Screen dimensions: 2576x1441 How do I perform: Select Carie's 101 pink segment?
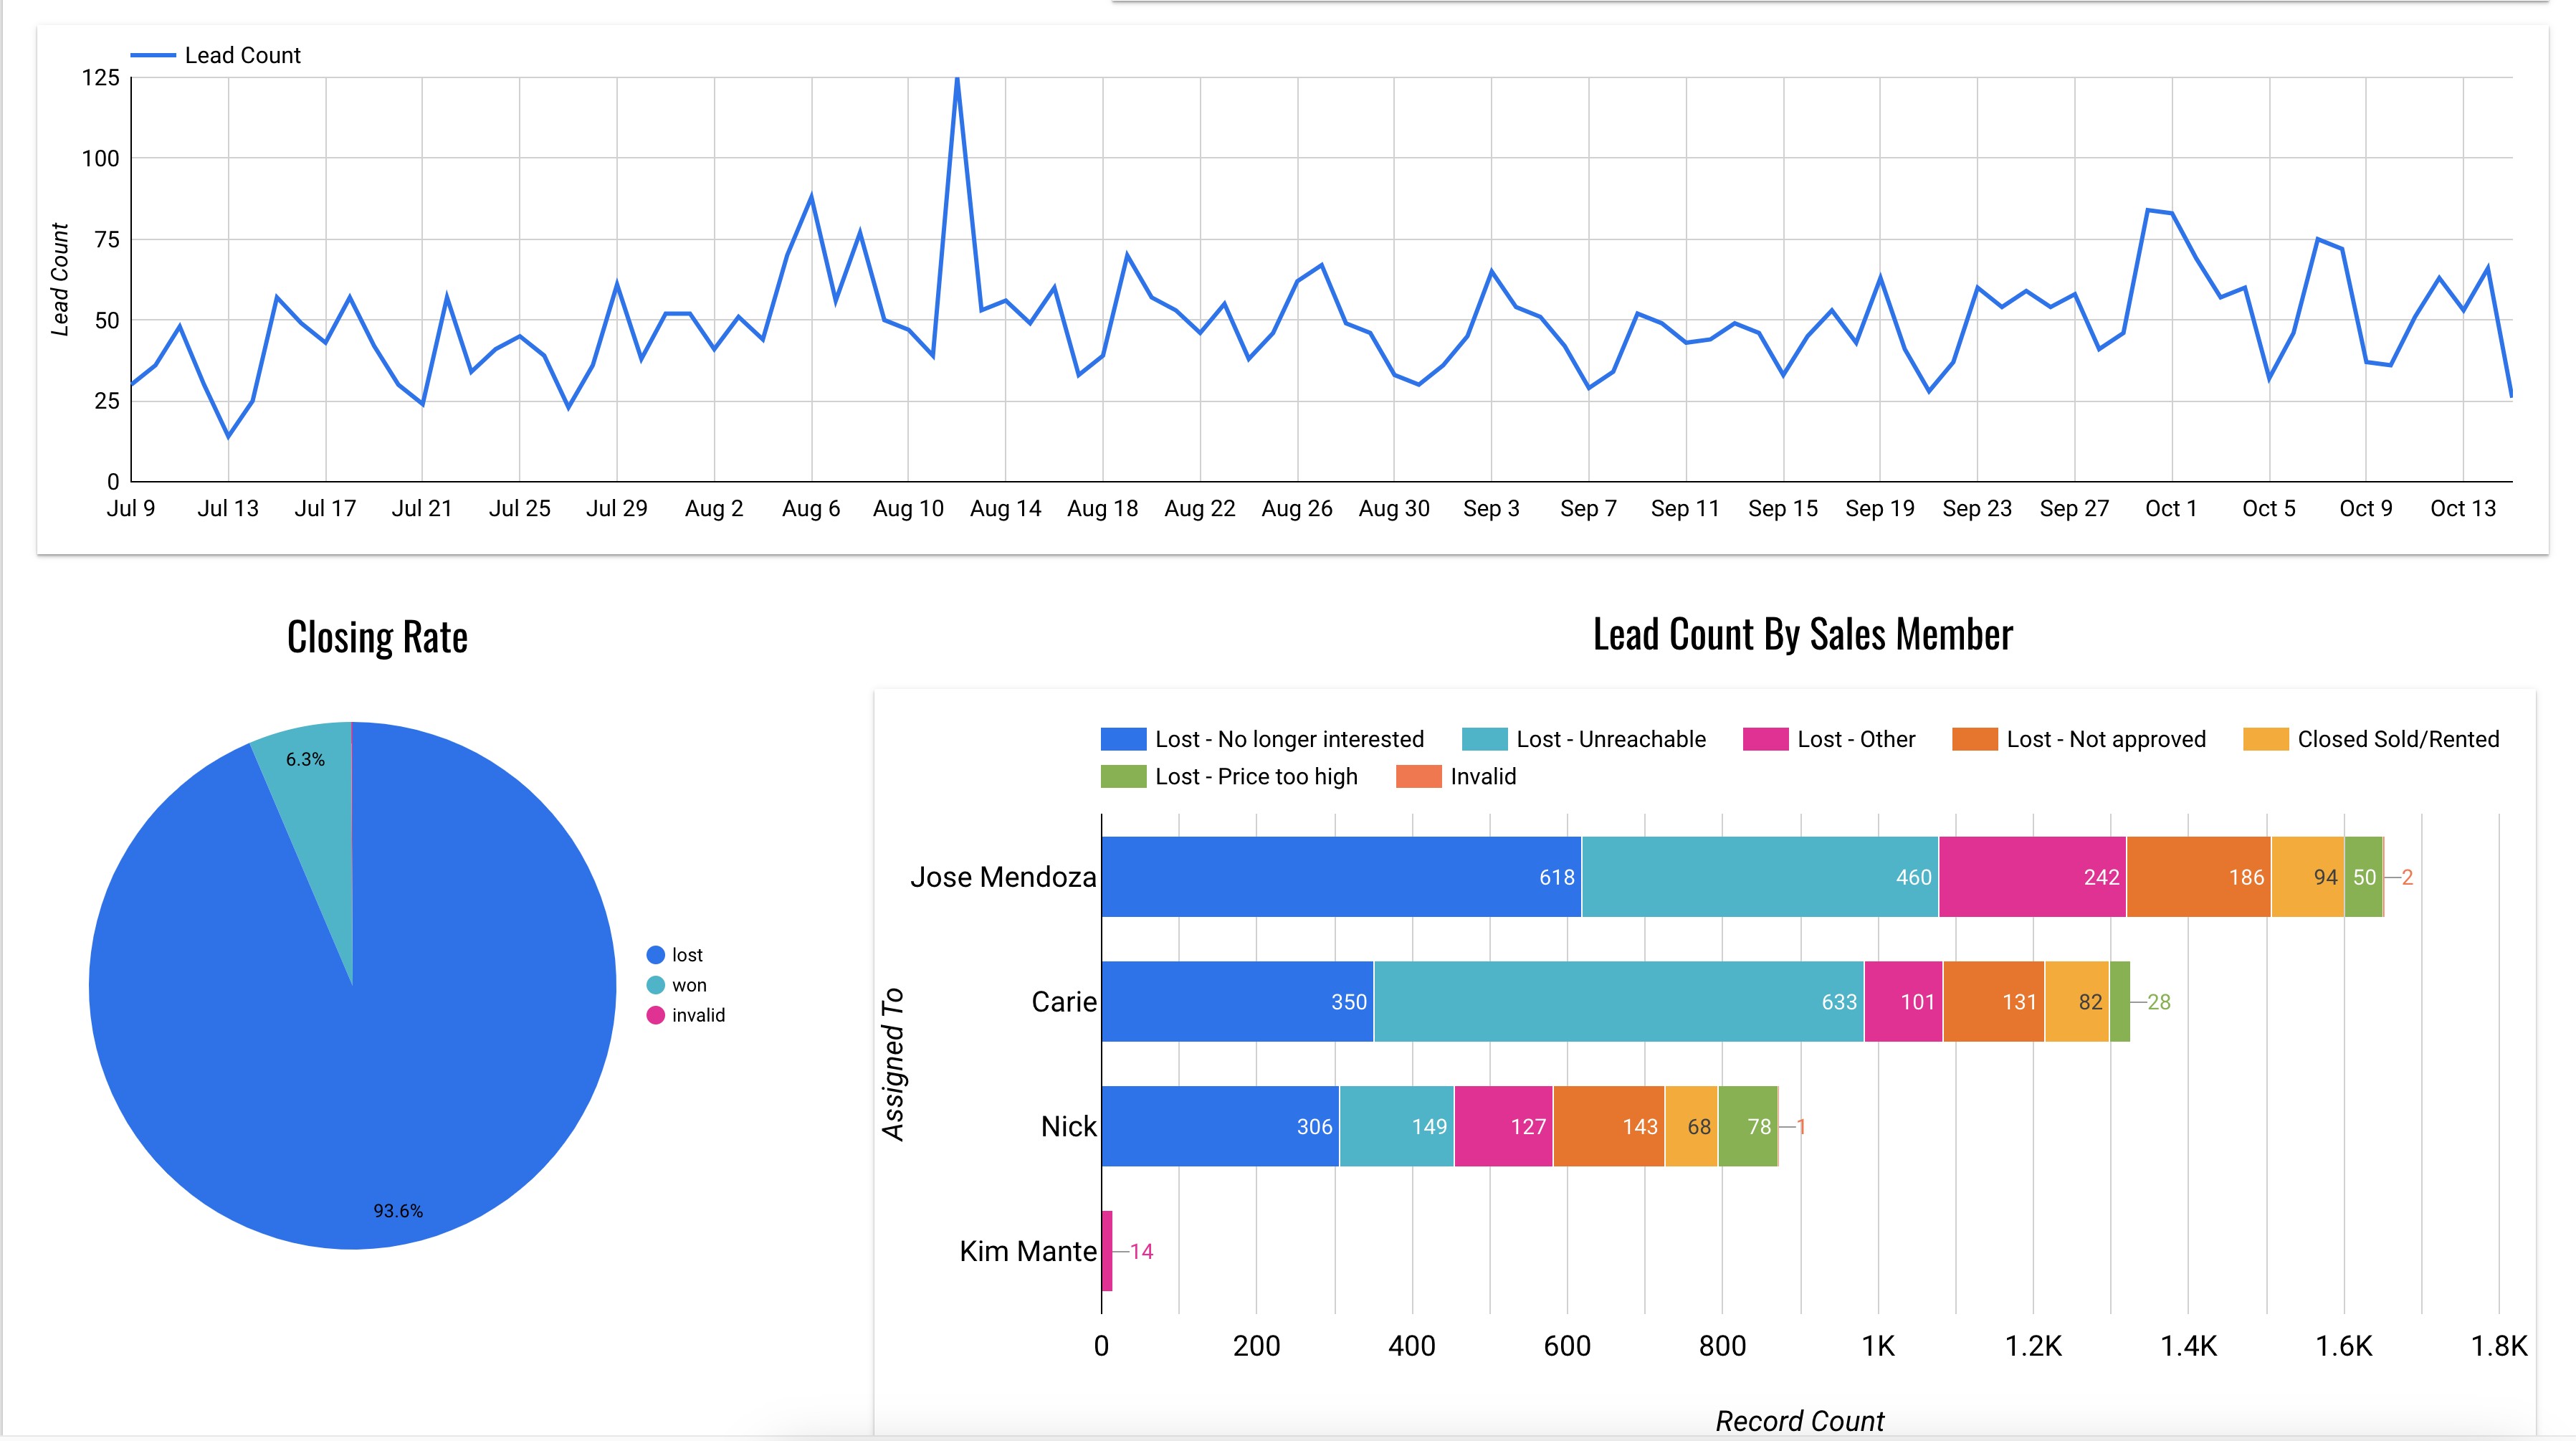coord(1903,1002)
